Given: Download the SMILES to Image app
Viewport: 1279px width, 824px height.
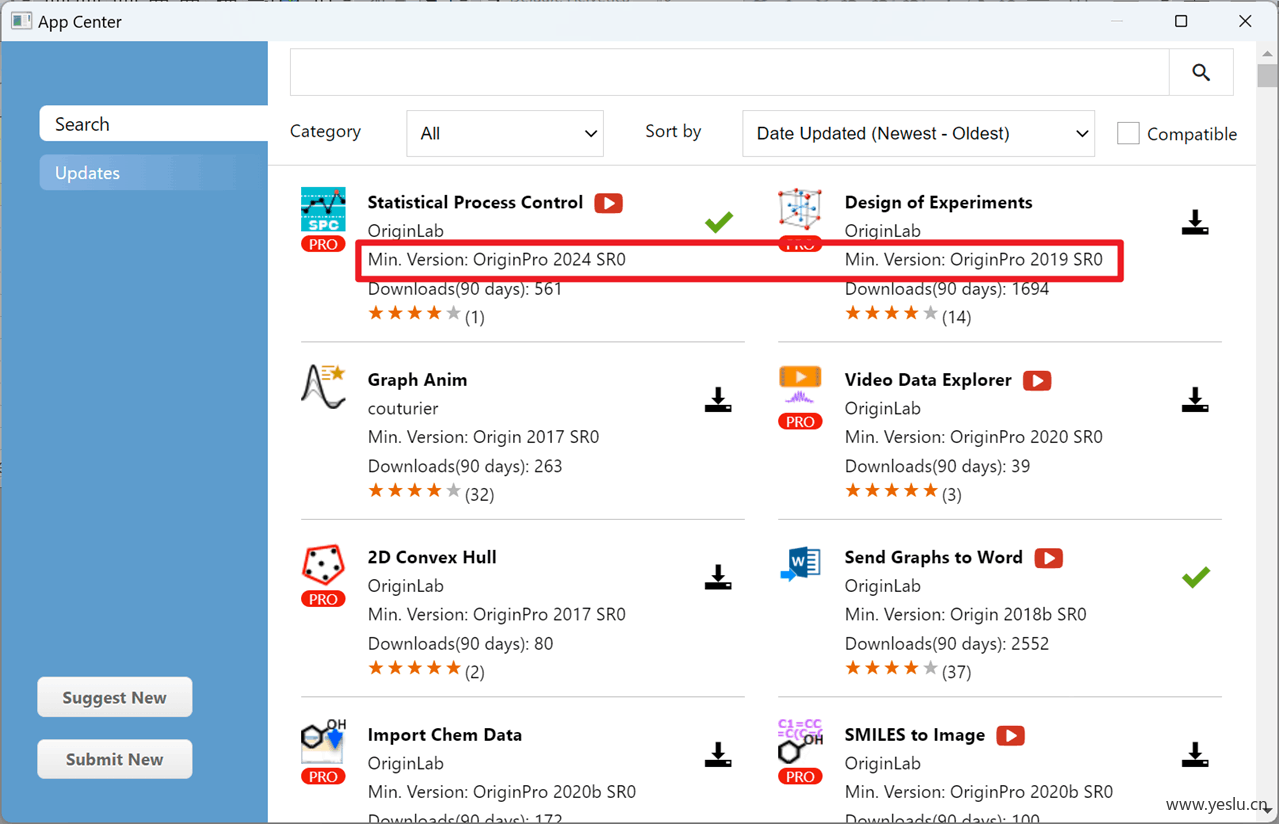Looking at the screenshot, I should (1195, 755).
